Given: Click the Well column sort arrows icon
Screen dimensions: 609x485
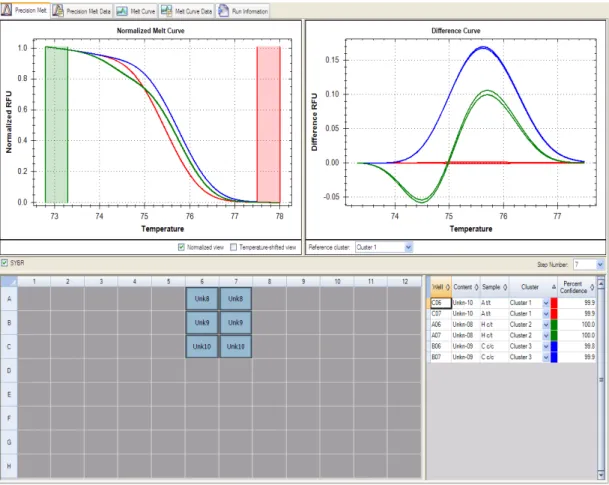Looking at the screenshot, I should [447, 287].
